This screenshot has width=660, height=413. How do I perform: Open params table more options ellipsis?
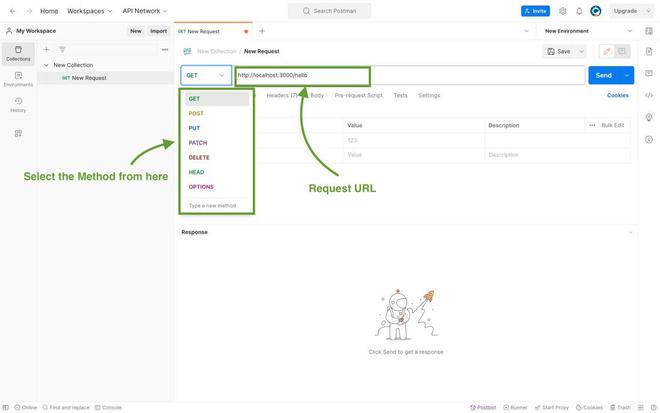(592, 125)
